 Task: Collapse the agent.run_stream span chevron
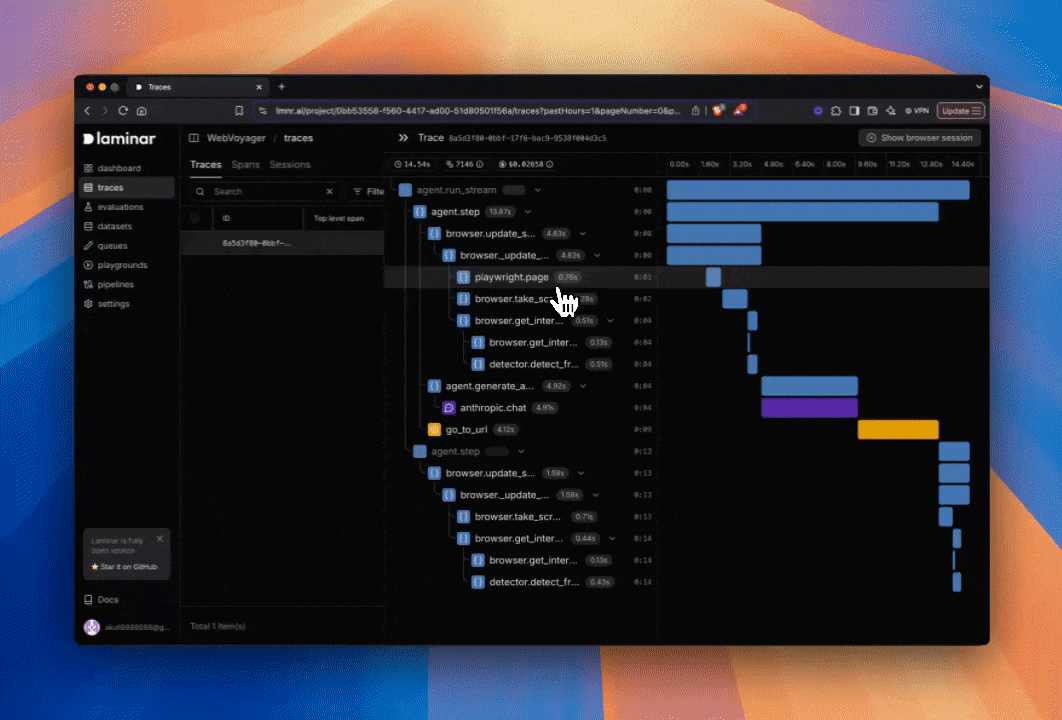click(x=538, y=190)
